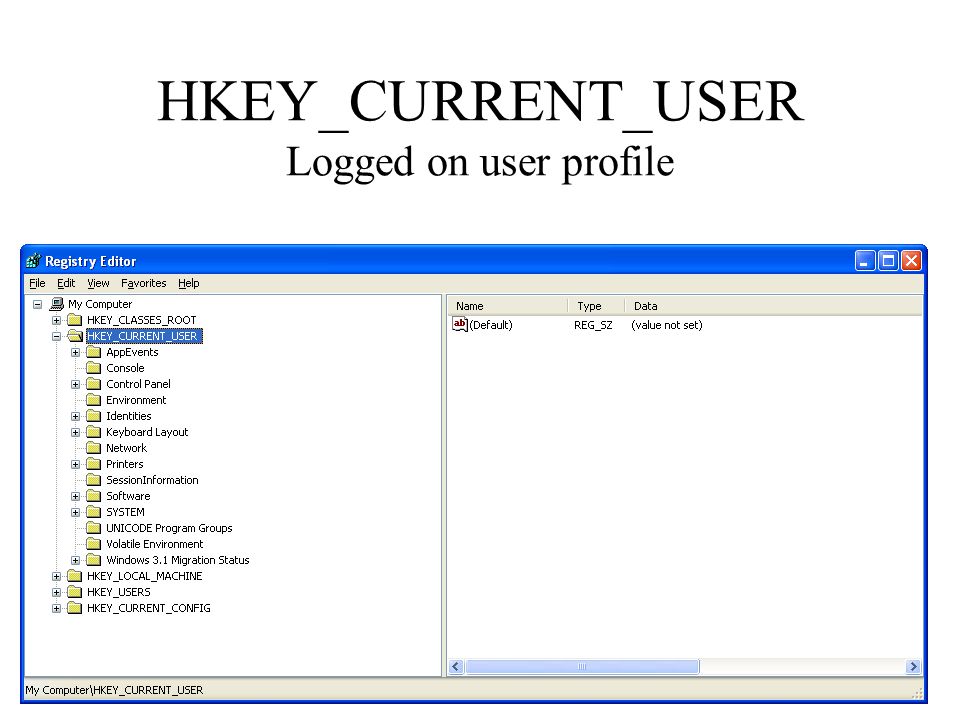Click the Keyboard Layout folder icon
Image resolution: width=960 pixels, height=720 pixels.
94,432
